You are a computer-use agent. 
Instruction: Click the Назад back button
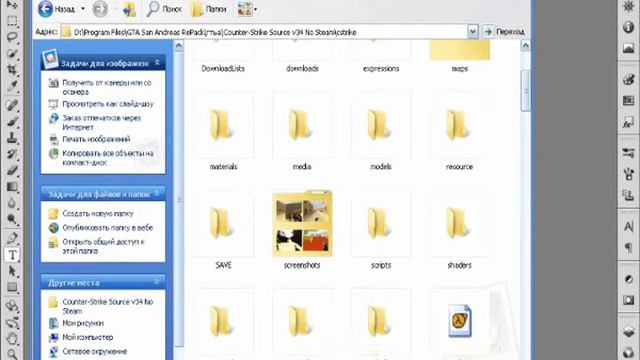point(56,9)
